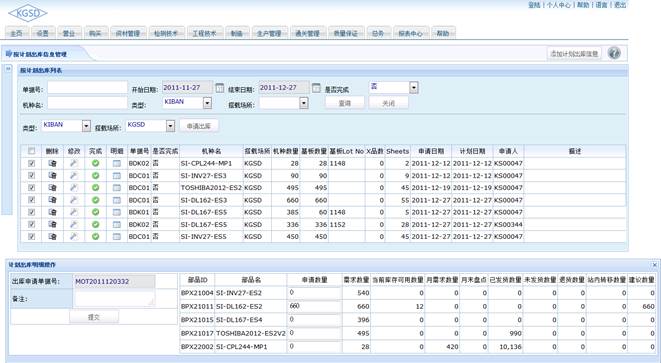The image size is (661, 363).
Task: Toggle the select-all checkbox in table header
Action: pos(31,151)
